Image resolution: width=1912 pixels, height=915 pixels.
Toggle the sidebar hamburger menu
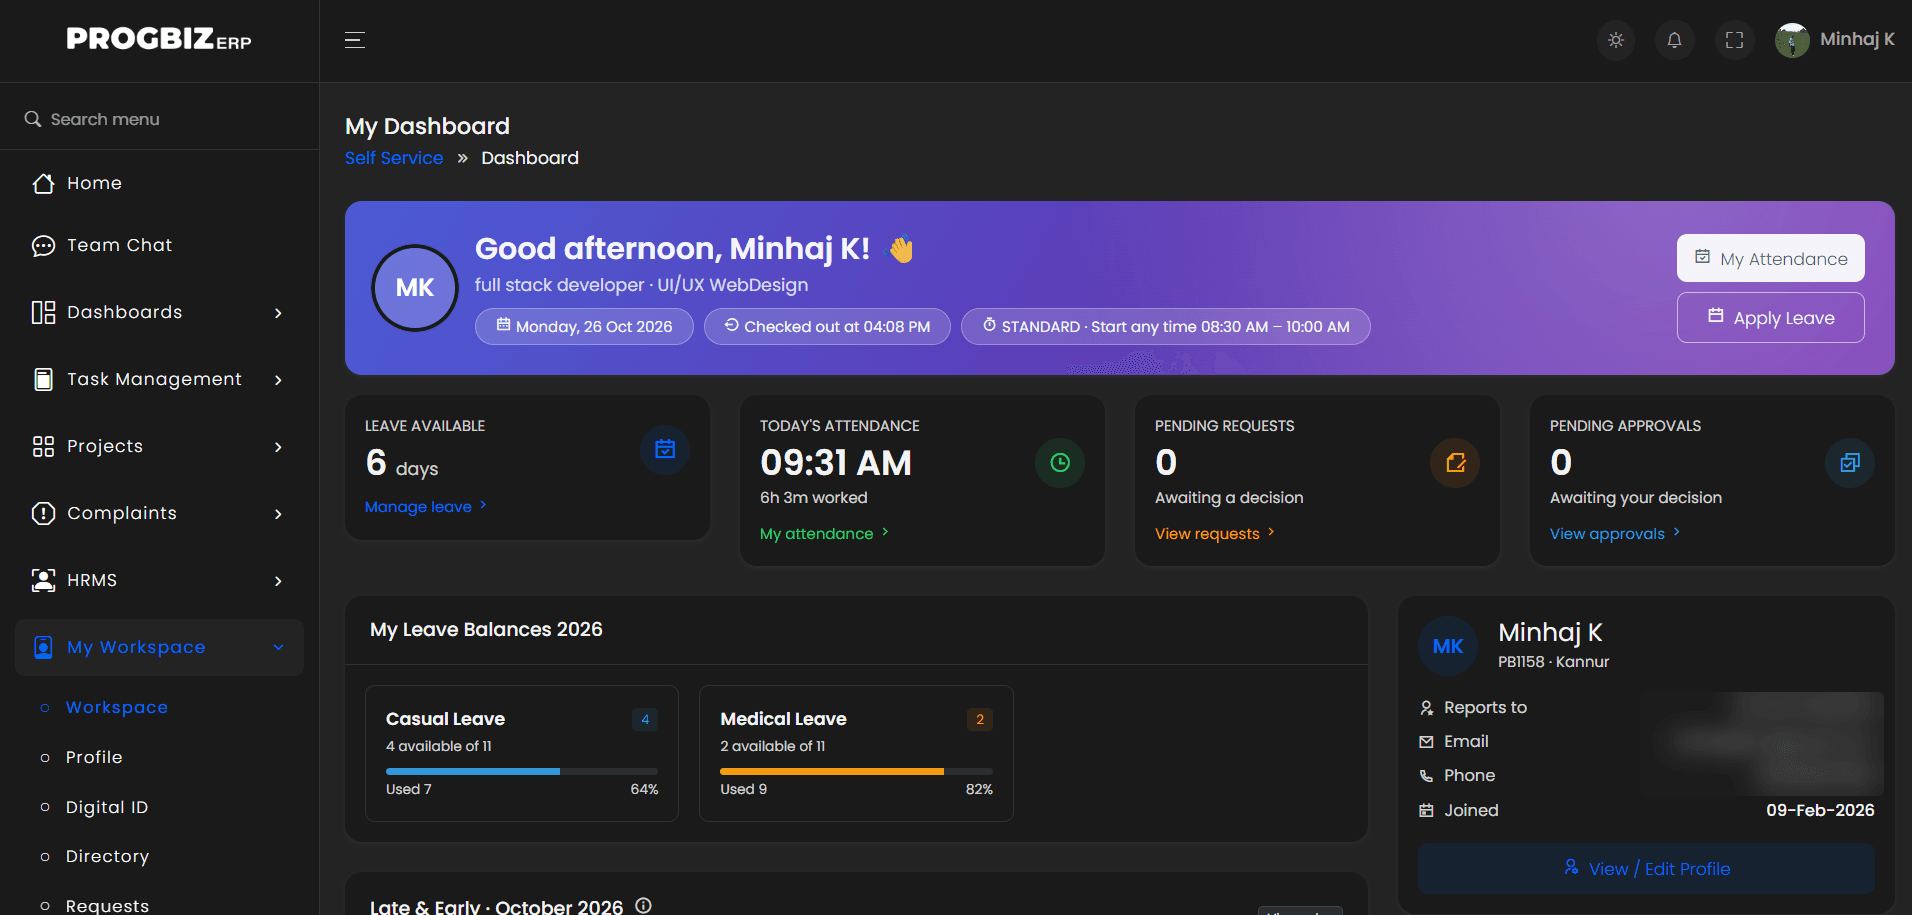click(355, 40)
